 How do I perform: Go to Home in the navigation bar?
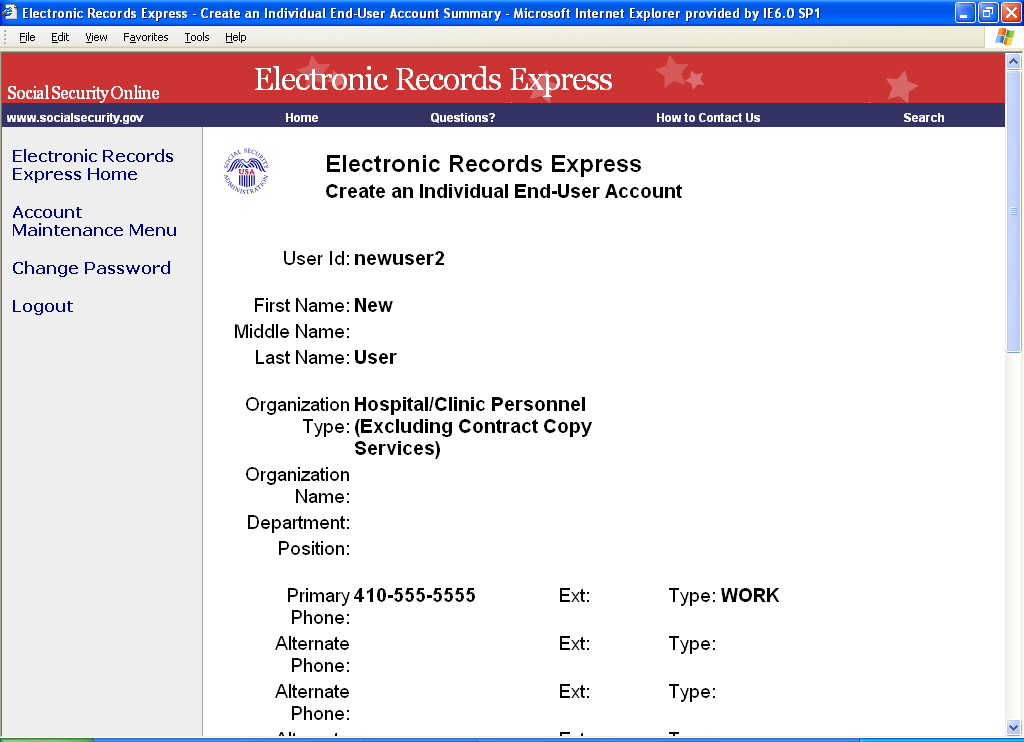(x=302, y=118)
